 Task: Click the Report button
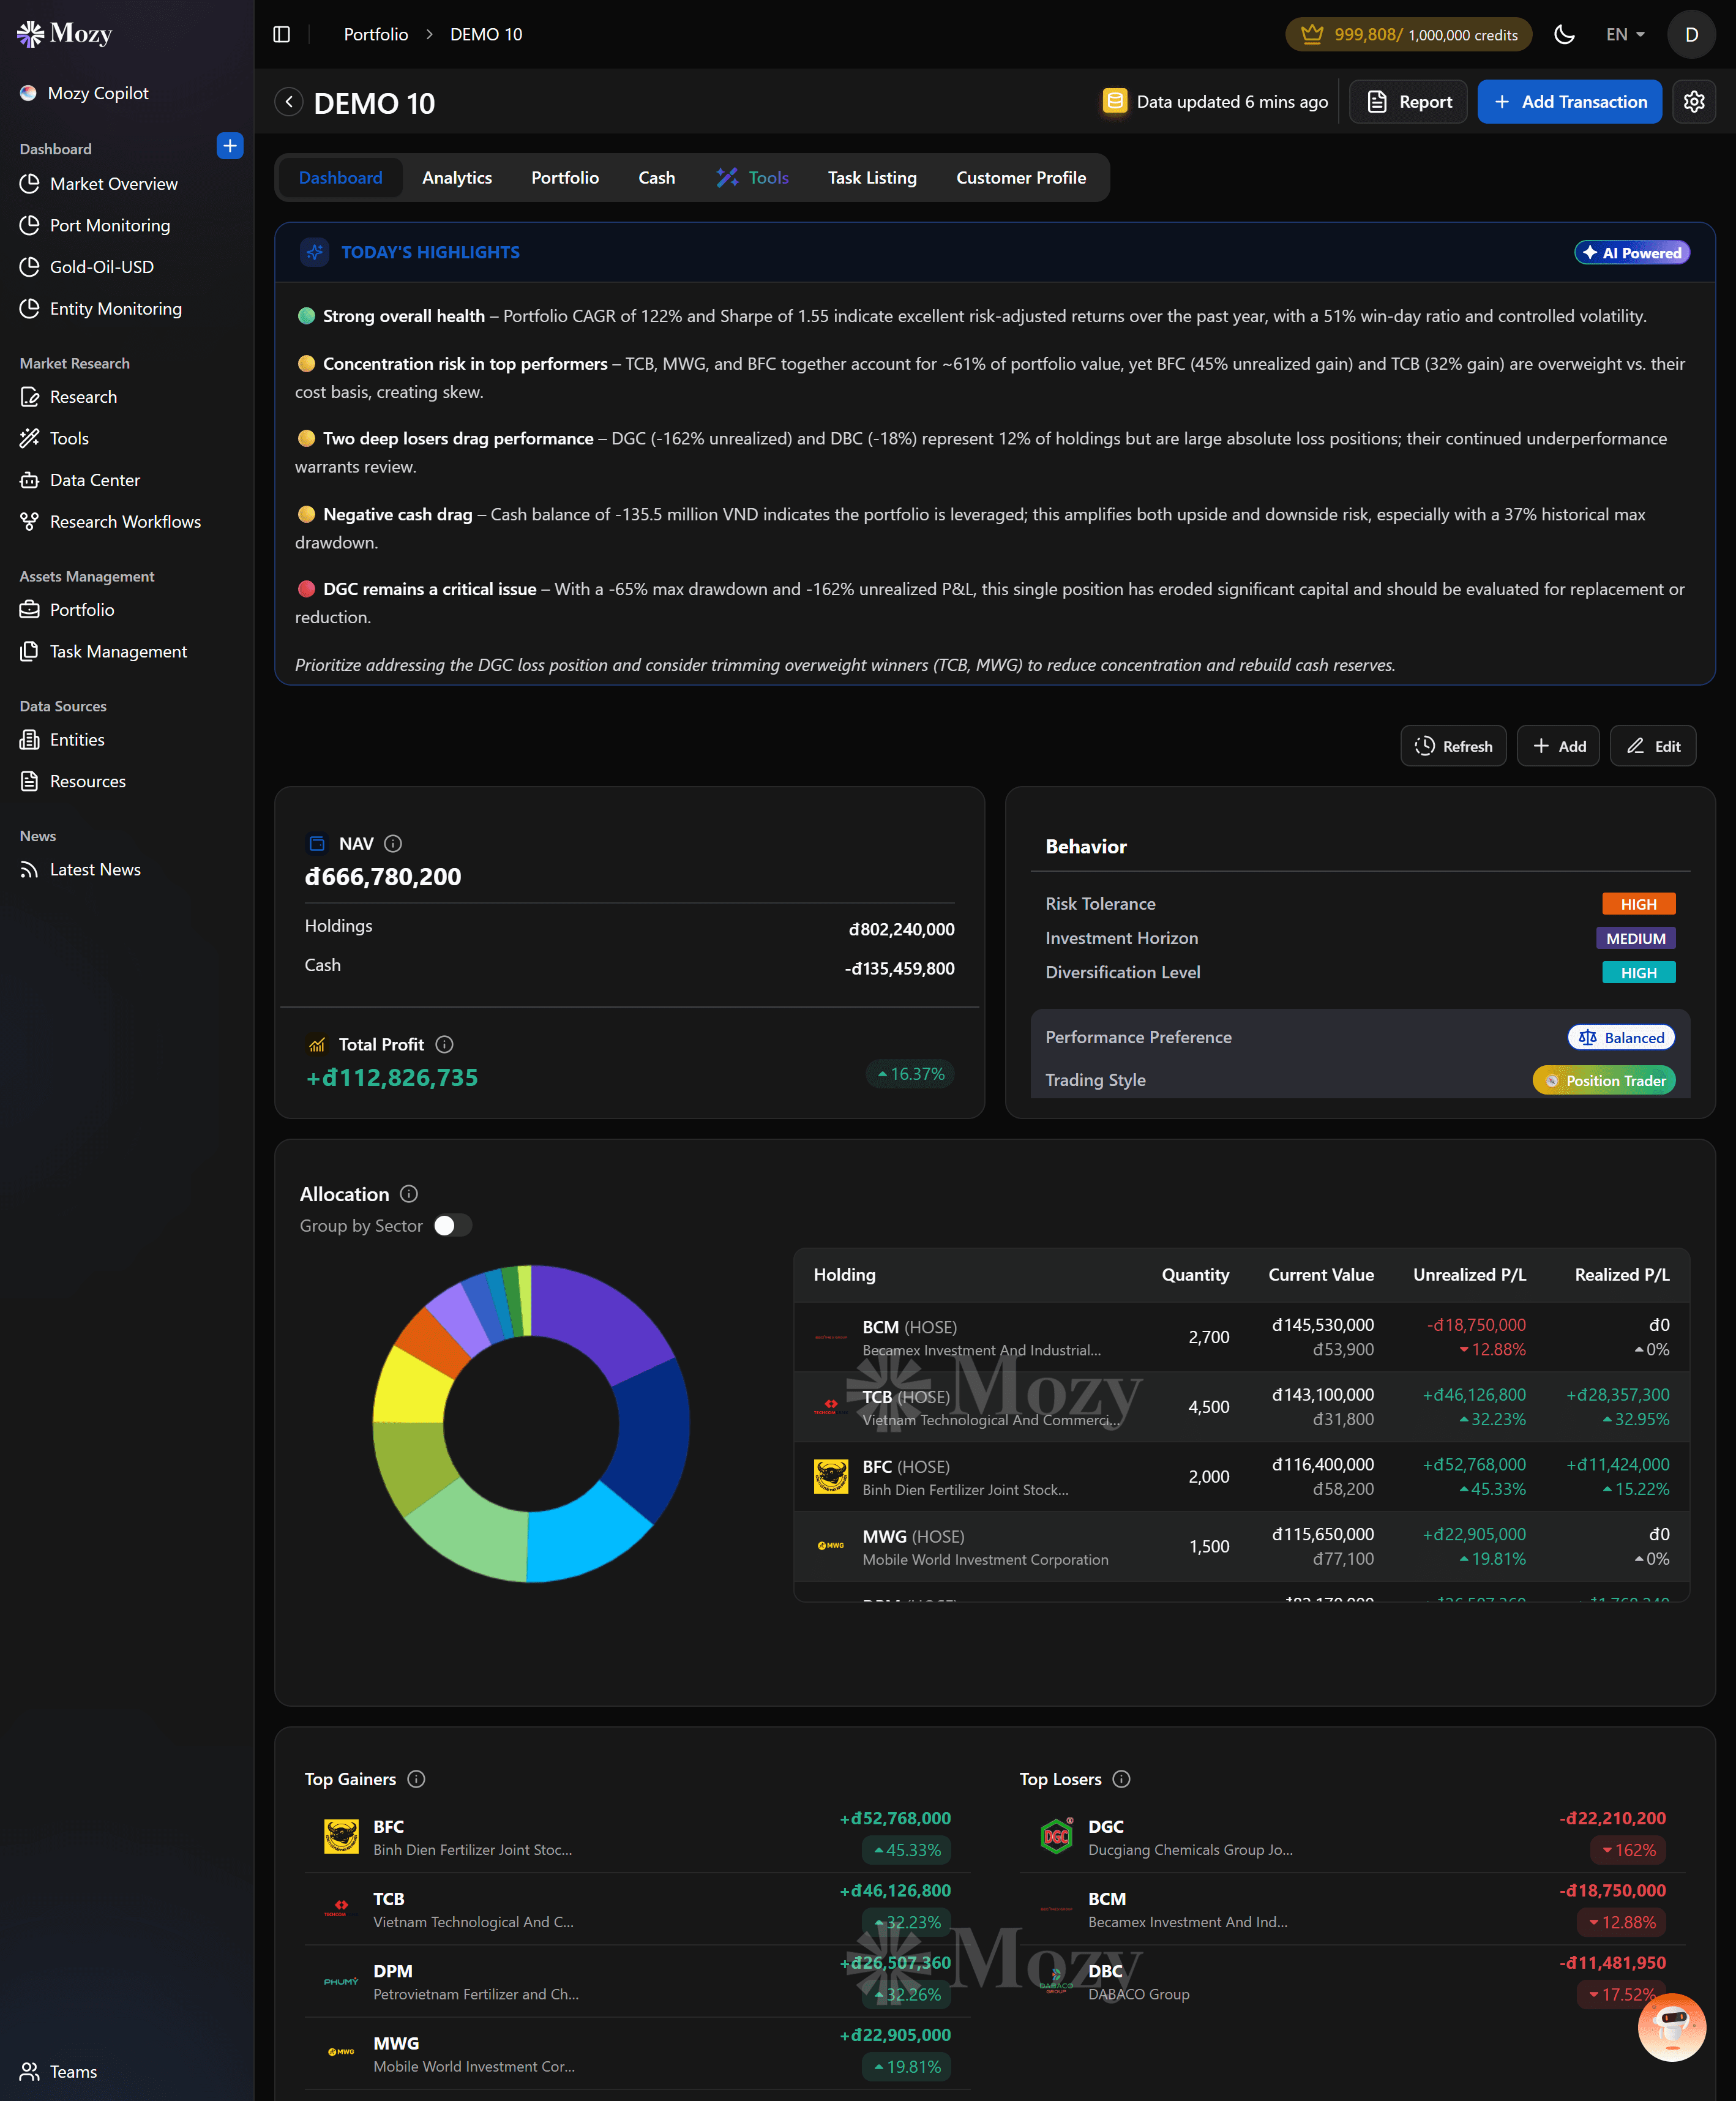click(1408, 102)
